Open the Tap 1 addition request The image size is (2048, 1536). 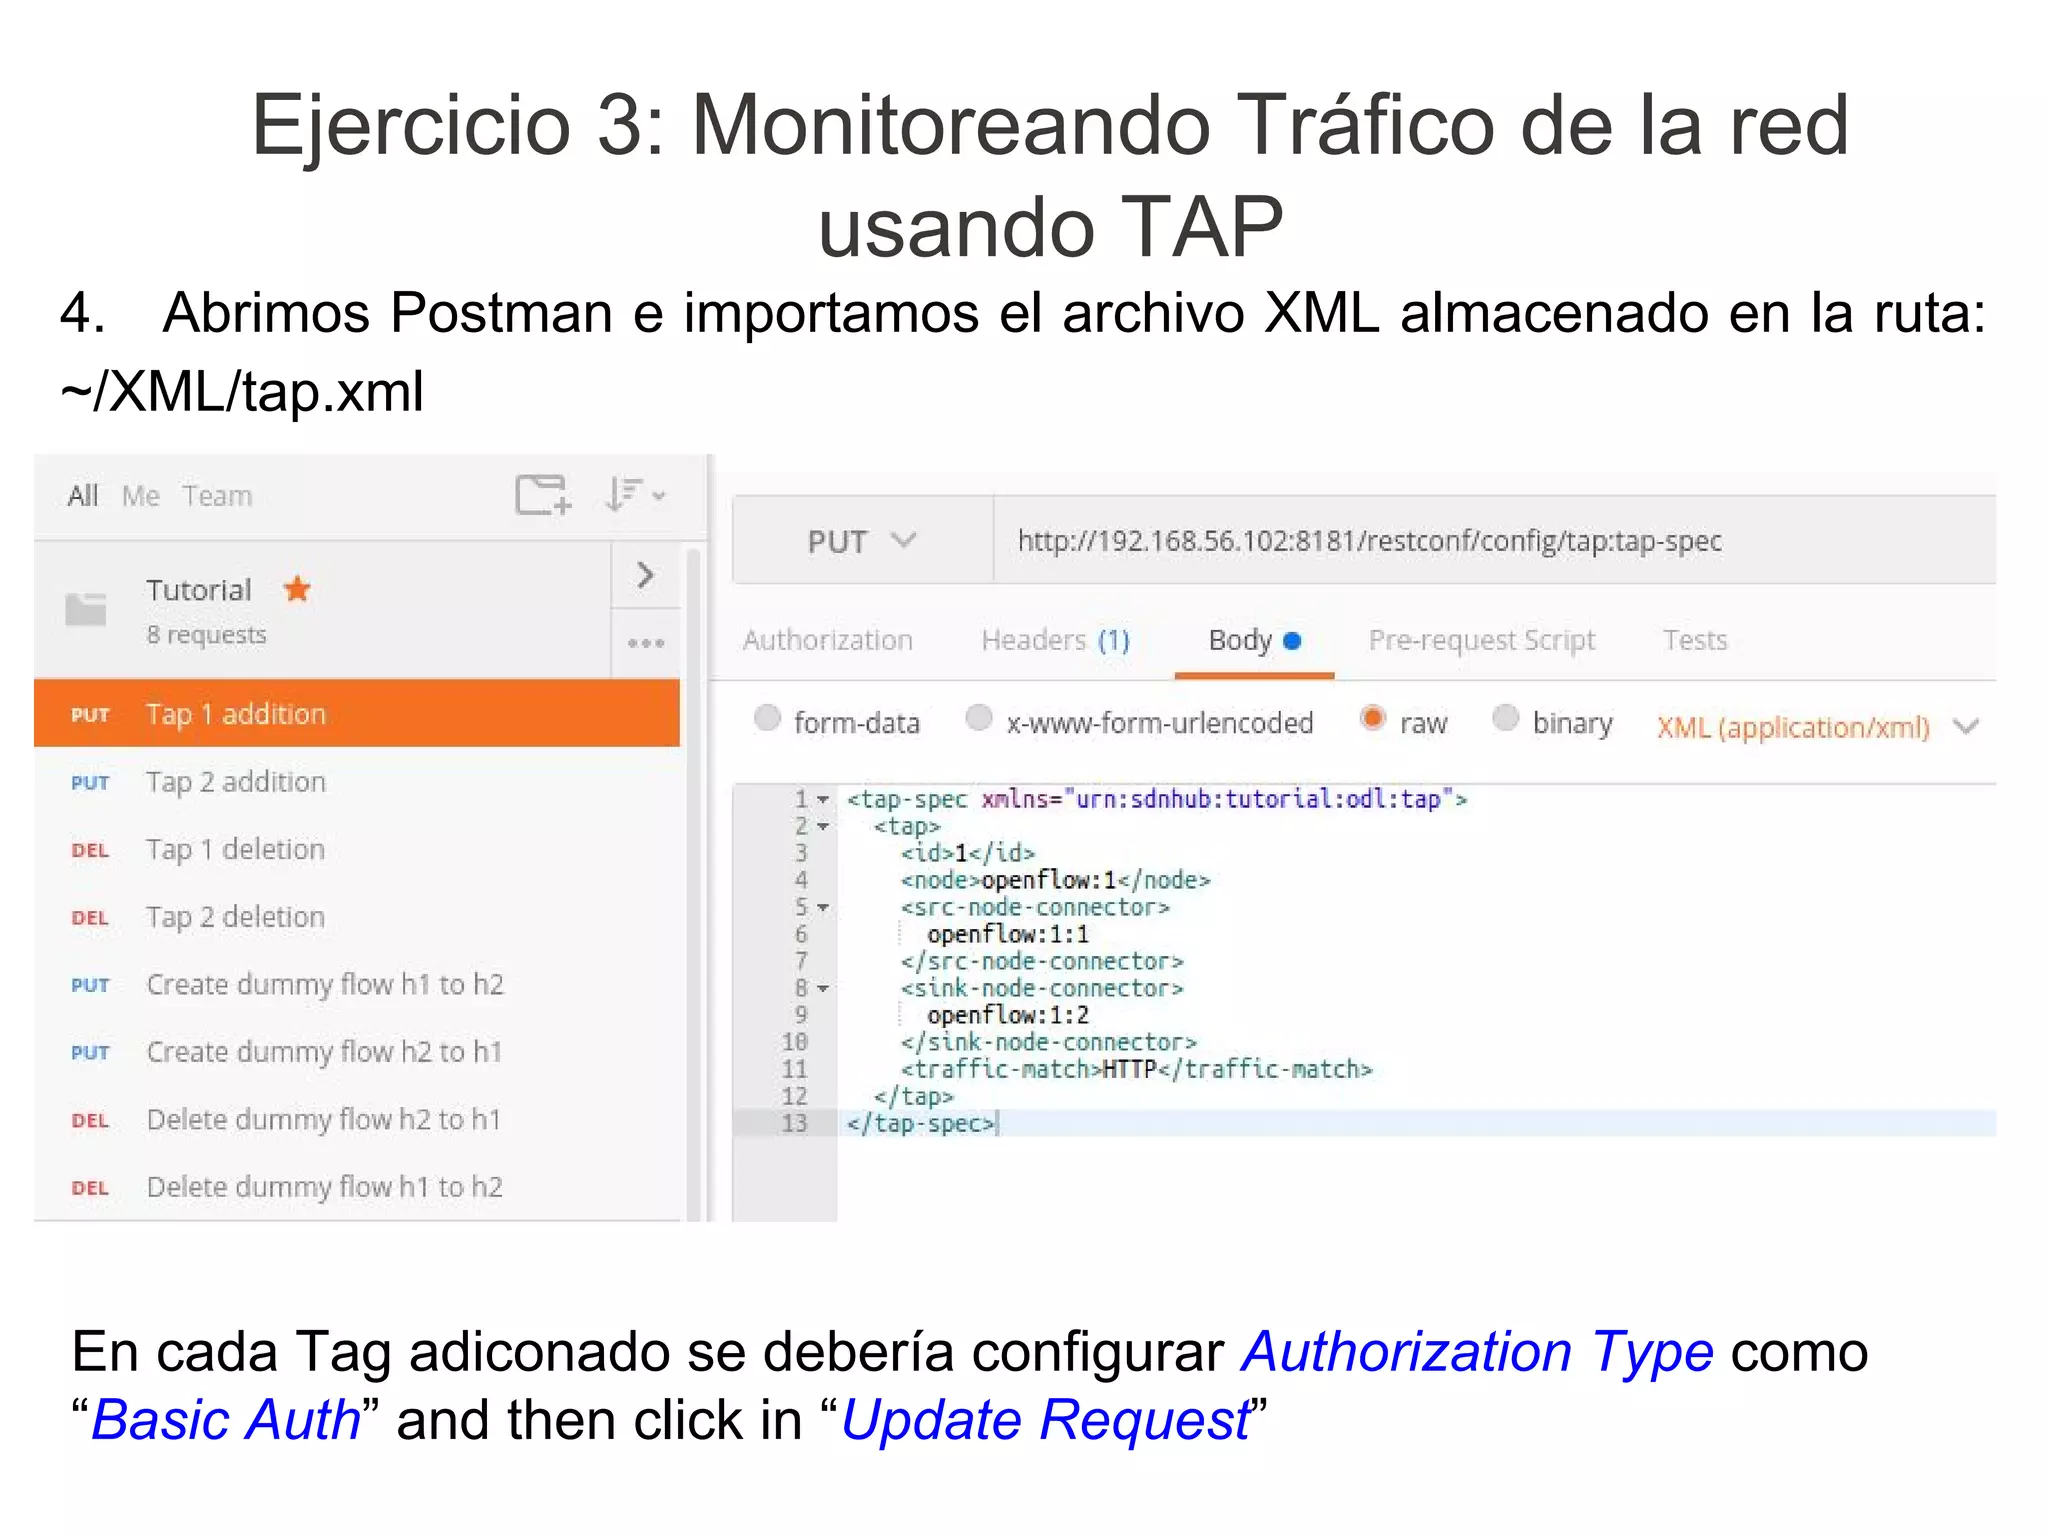pos(357,713)
